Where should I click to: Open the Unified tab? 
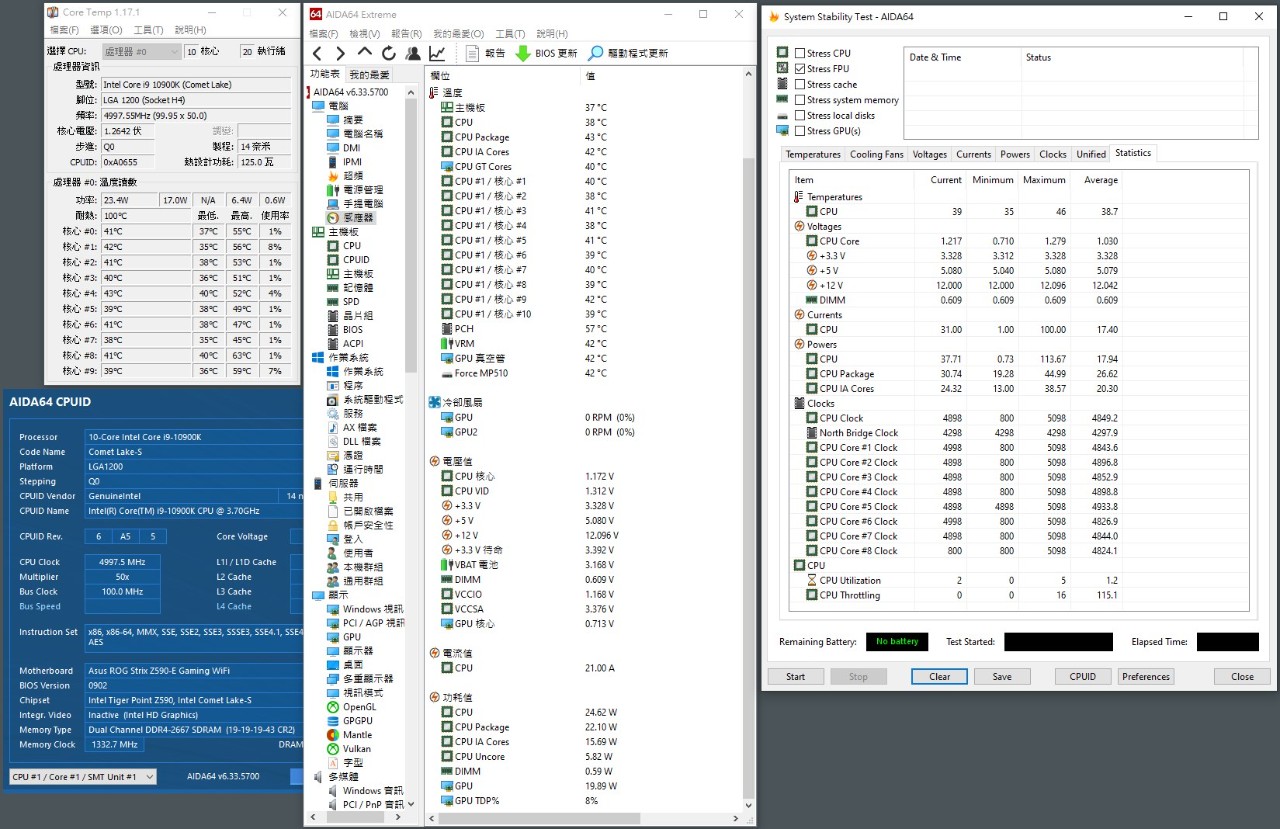point(1090,154)
